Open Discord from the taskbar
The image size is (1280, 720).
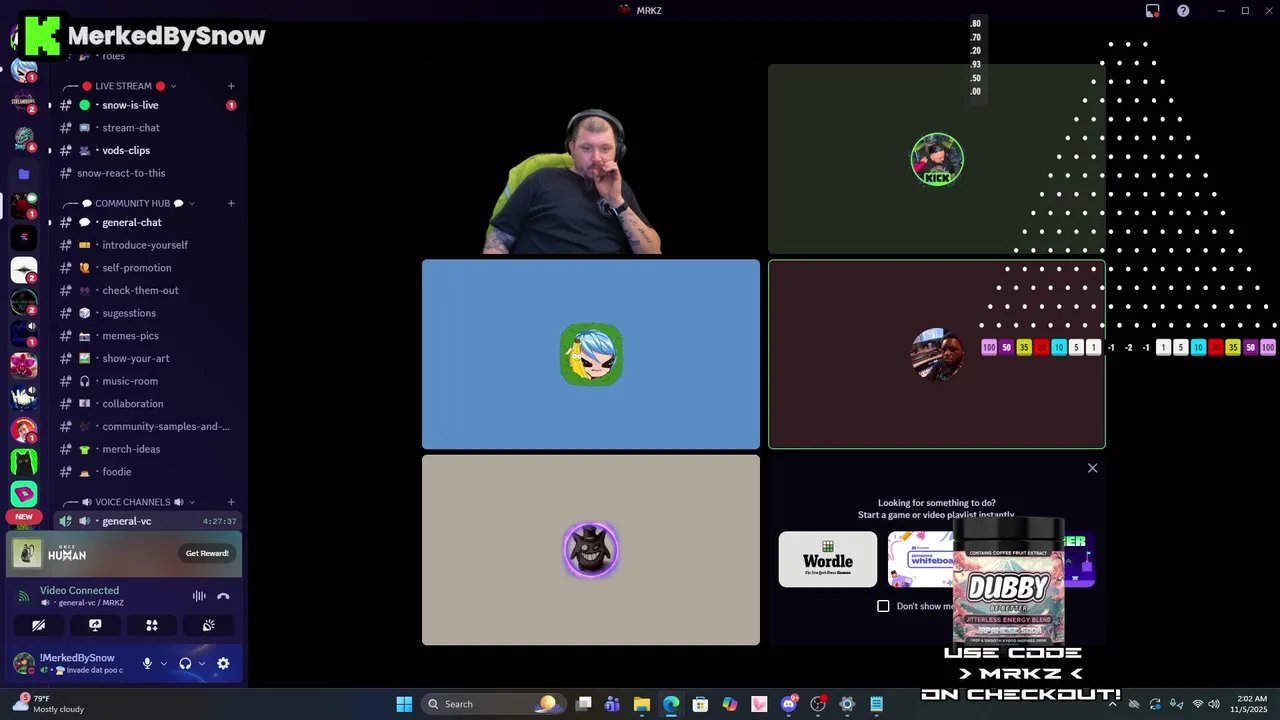789,704
